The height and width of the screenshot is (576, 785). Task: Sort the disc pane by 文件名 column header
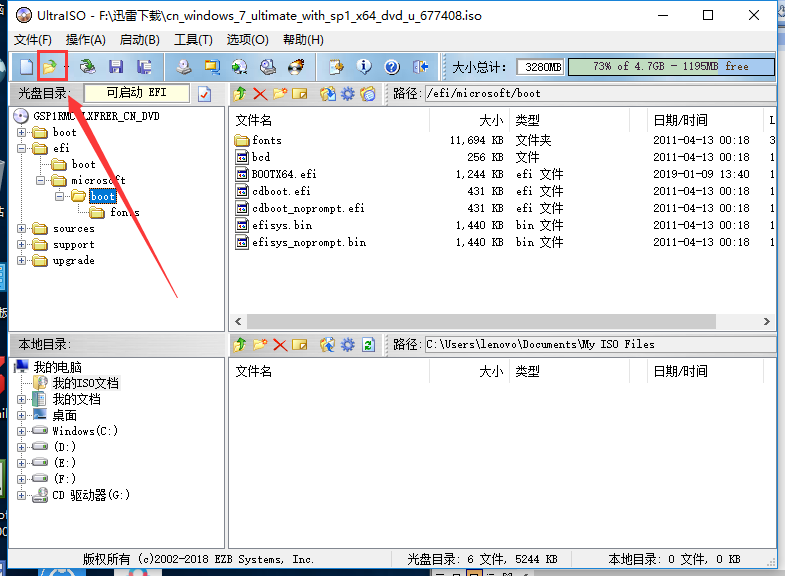click(329, 120)
